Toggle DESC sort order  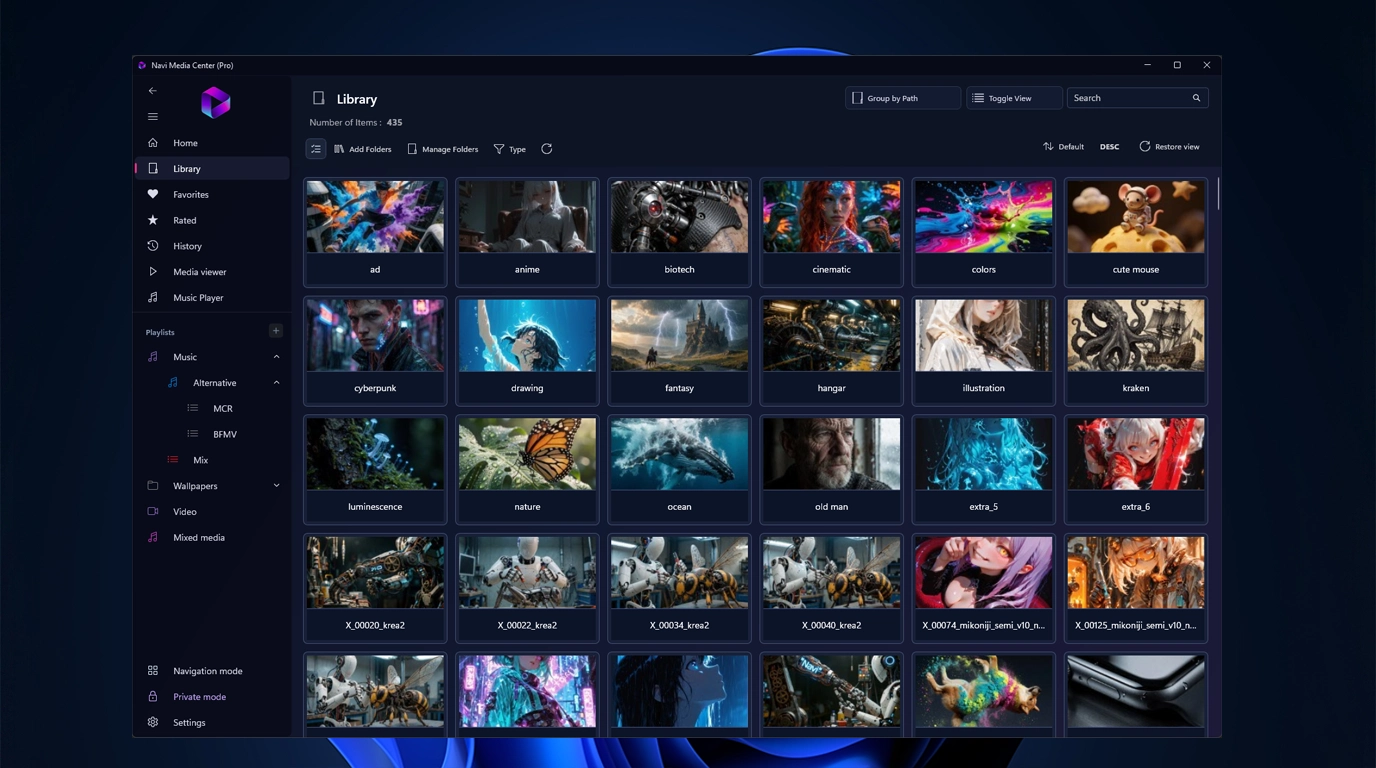pos(1110,147)
